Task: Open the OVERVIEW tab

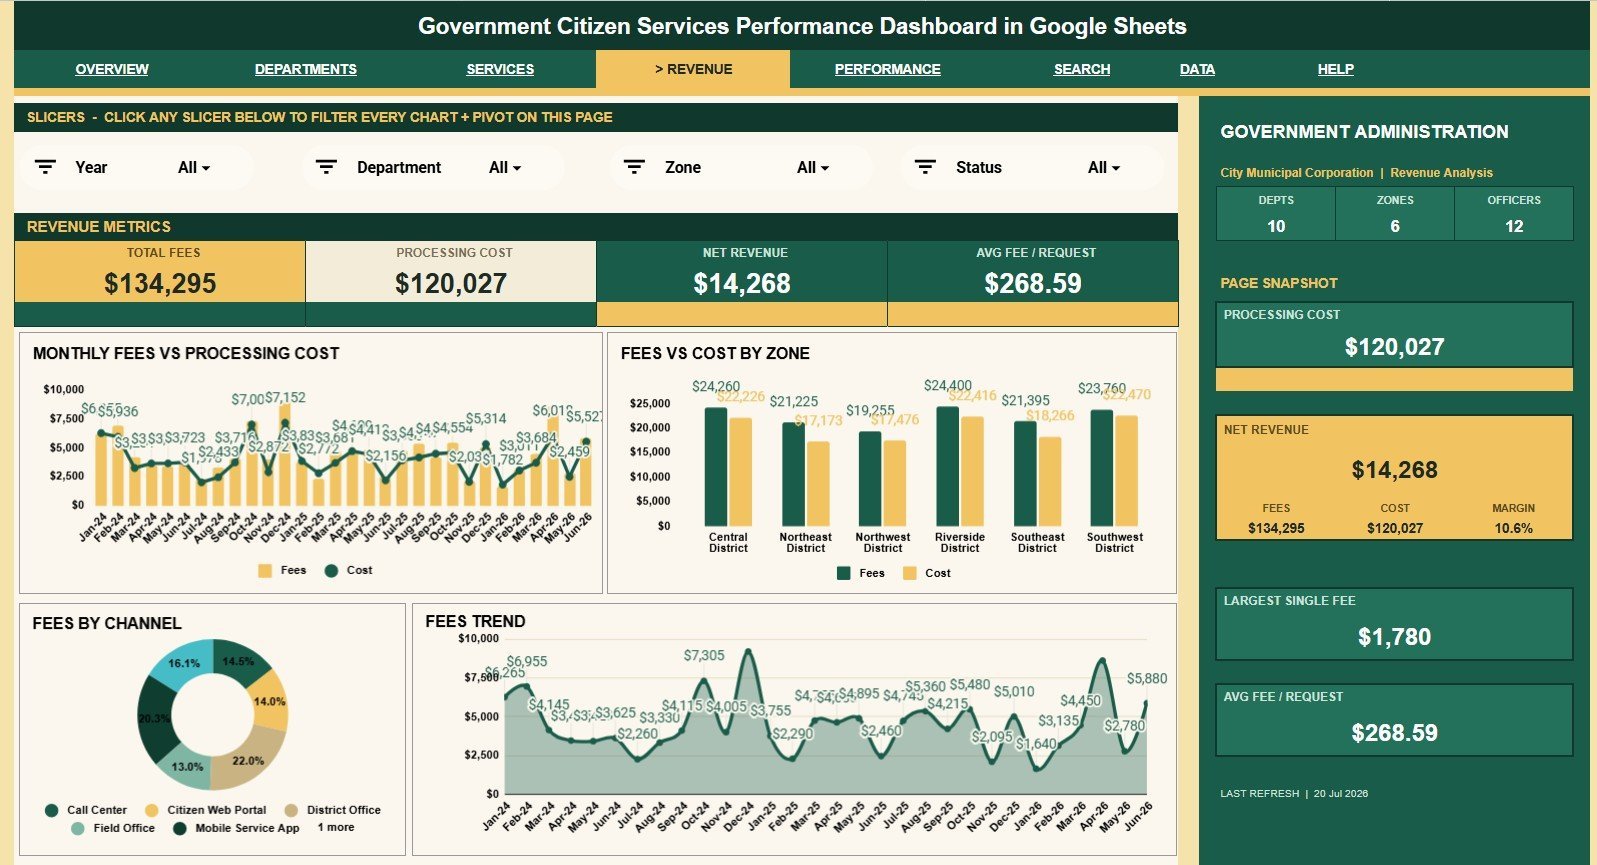Action: point(112,69)
